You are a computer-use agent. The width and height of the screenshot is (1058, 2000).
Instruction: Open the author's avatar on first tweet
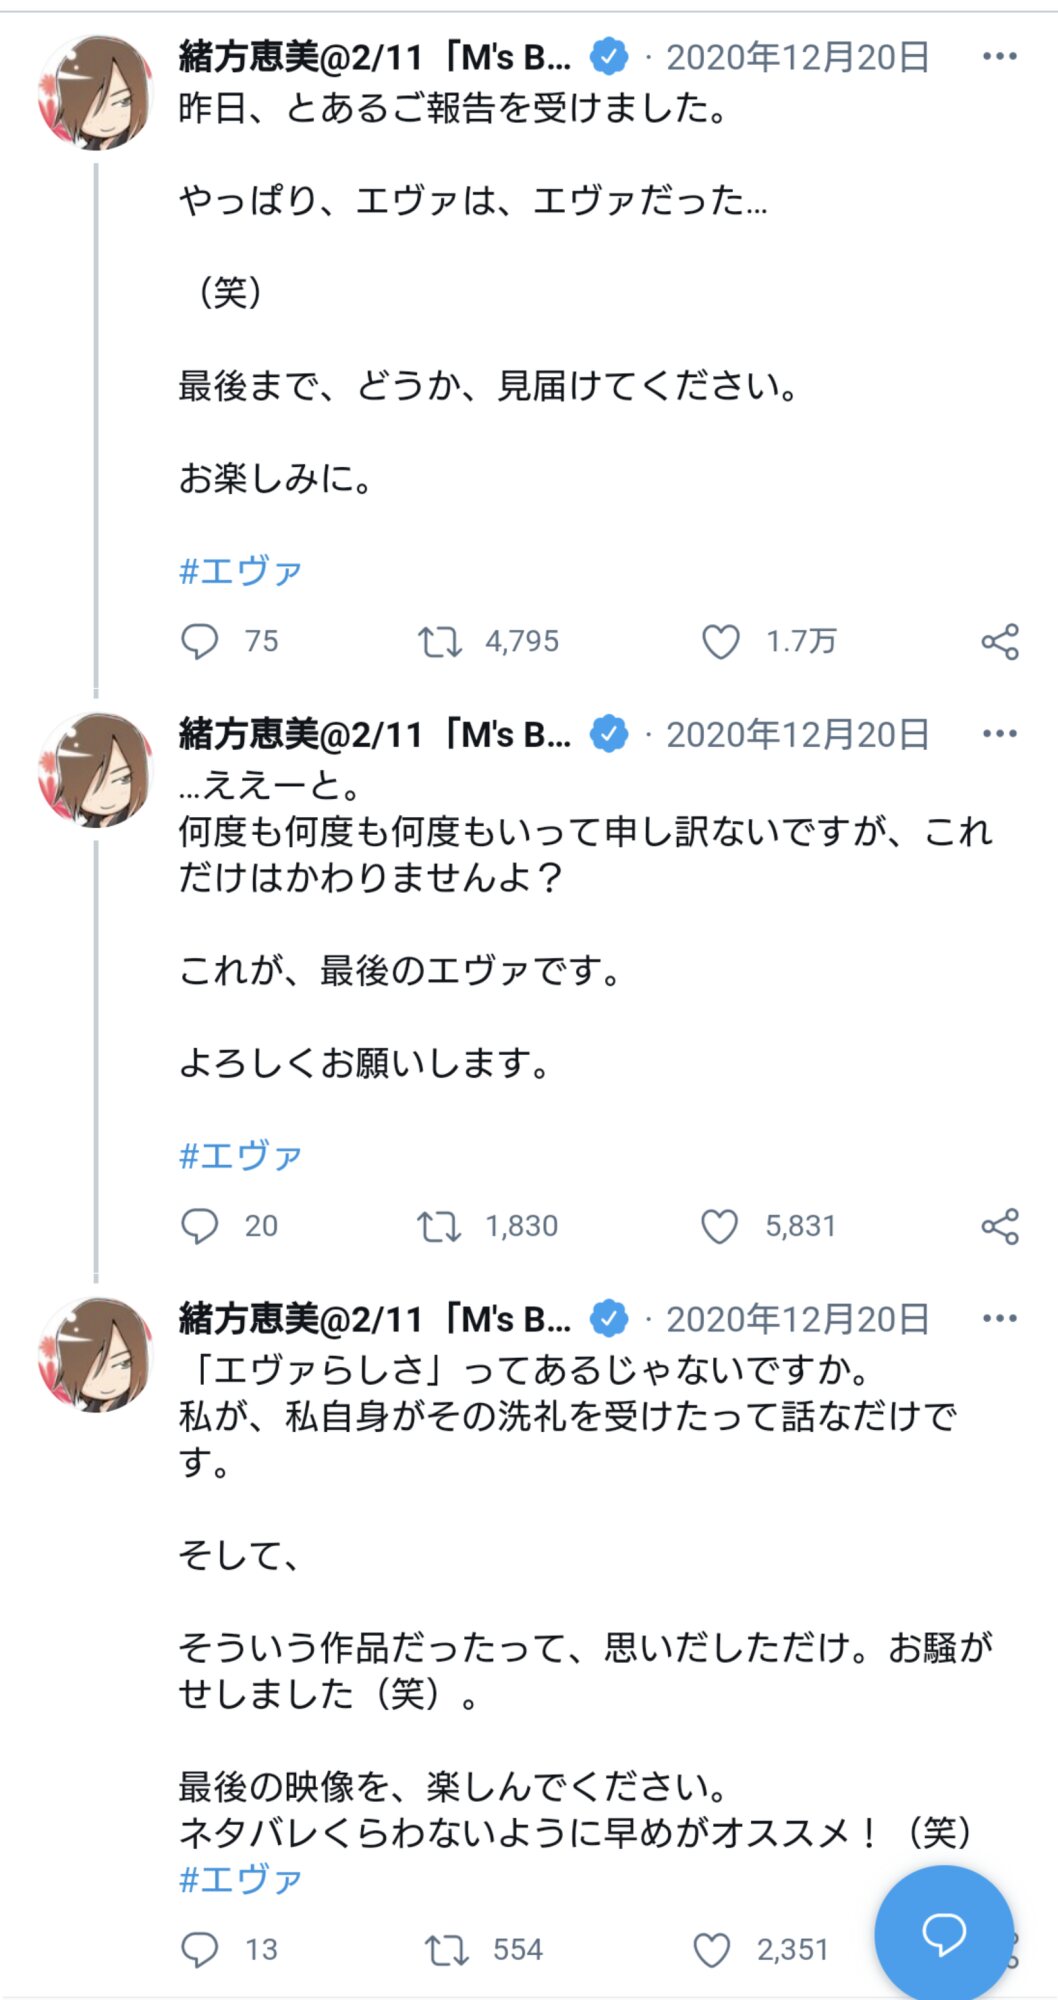coord(95,92)
